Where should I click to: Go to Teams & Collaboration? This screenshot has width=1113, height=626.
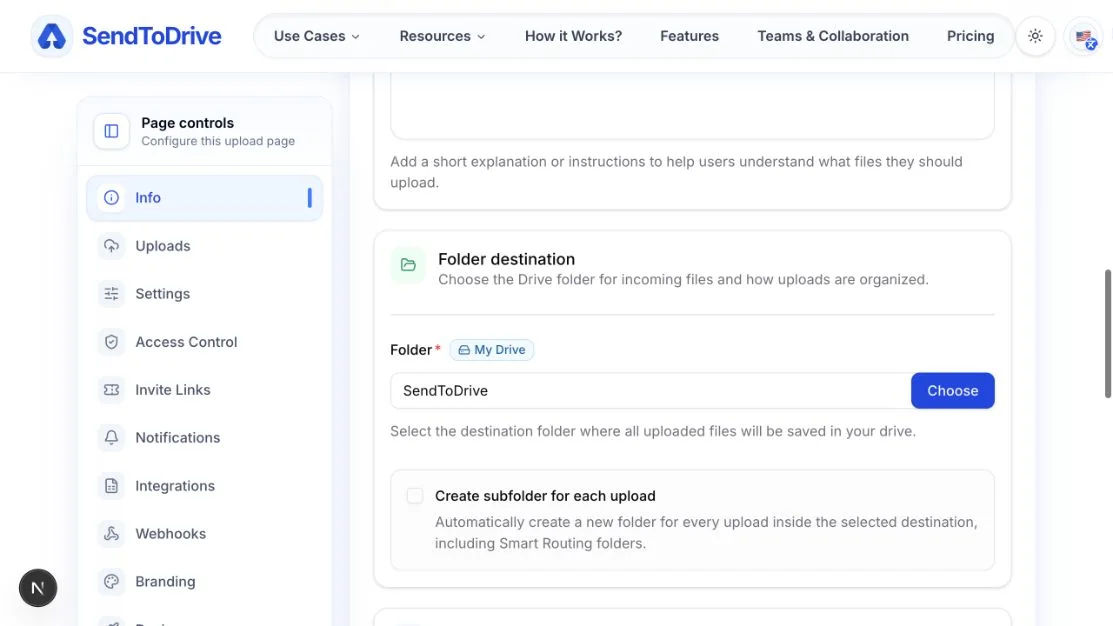pyautogui.click(x=833, y=36)
